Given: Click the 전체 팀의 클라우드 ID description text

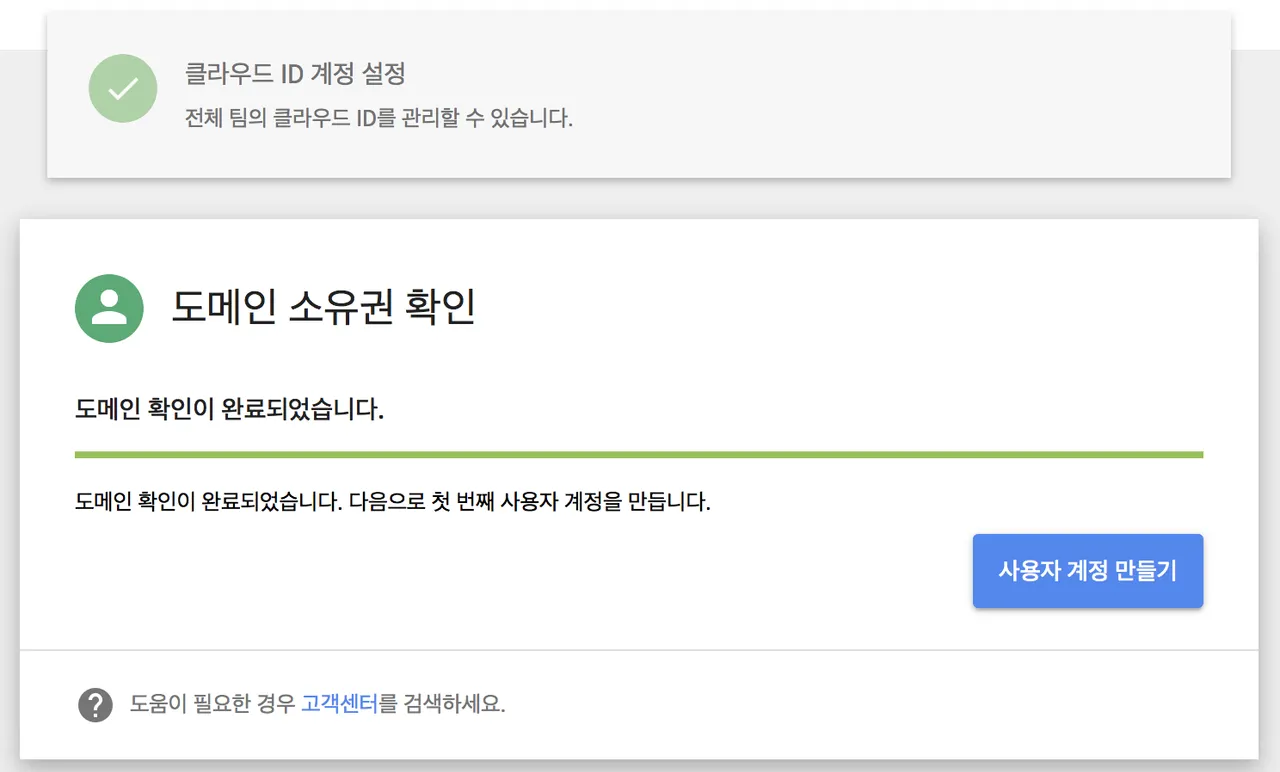Looking at the screenshot, I should pyautogui.click(x=379, y=118).
